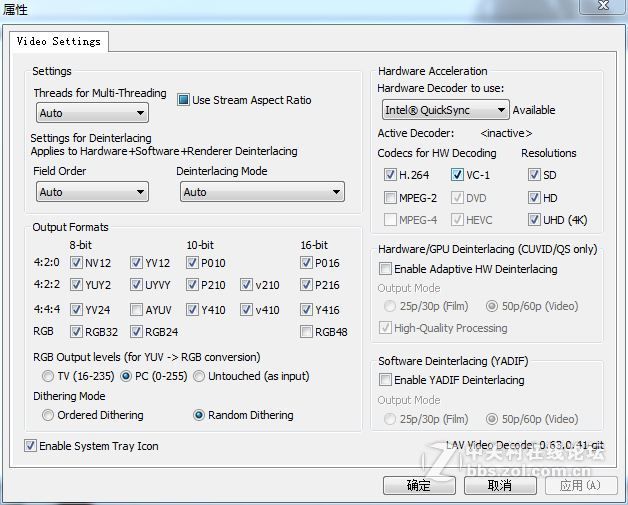This screenshot has width=628, height=505.
Task: Toggle YUY2 output format
Action: click(76, 285)
